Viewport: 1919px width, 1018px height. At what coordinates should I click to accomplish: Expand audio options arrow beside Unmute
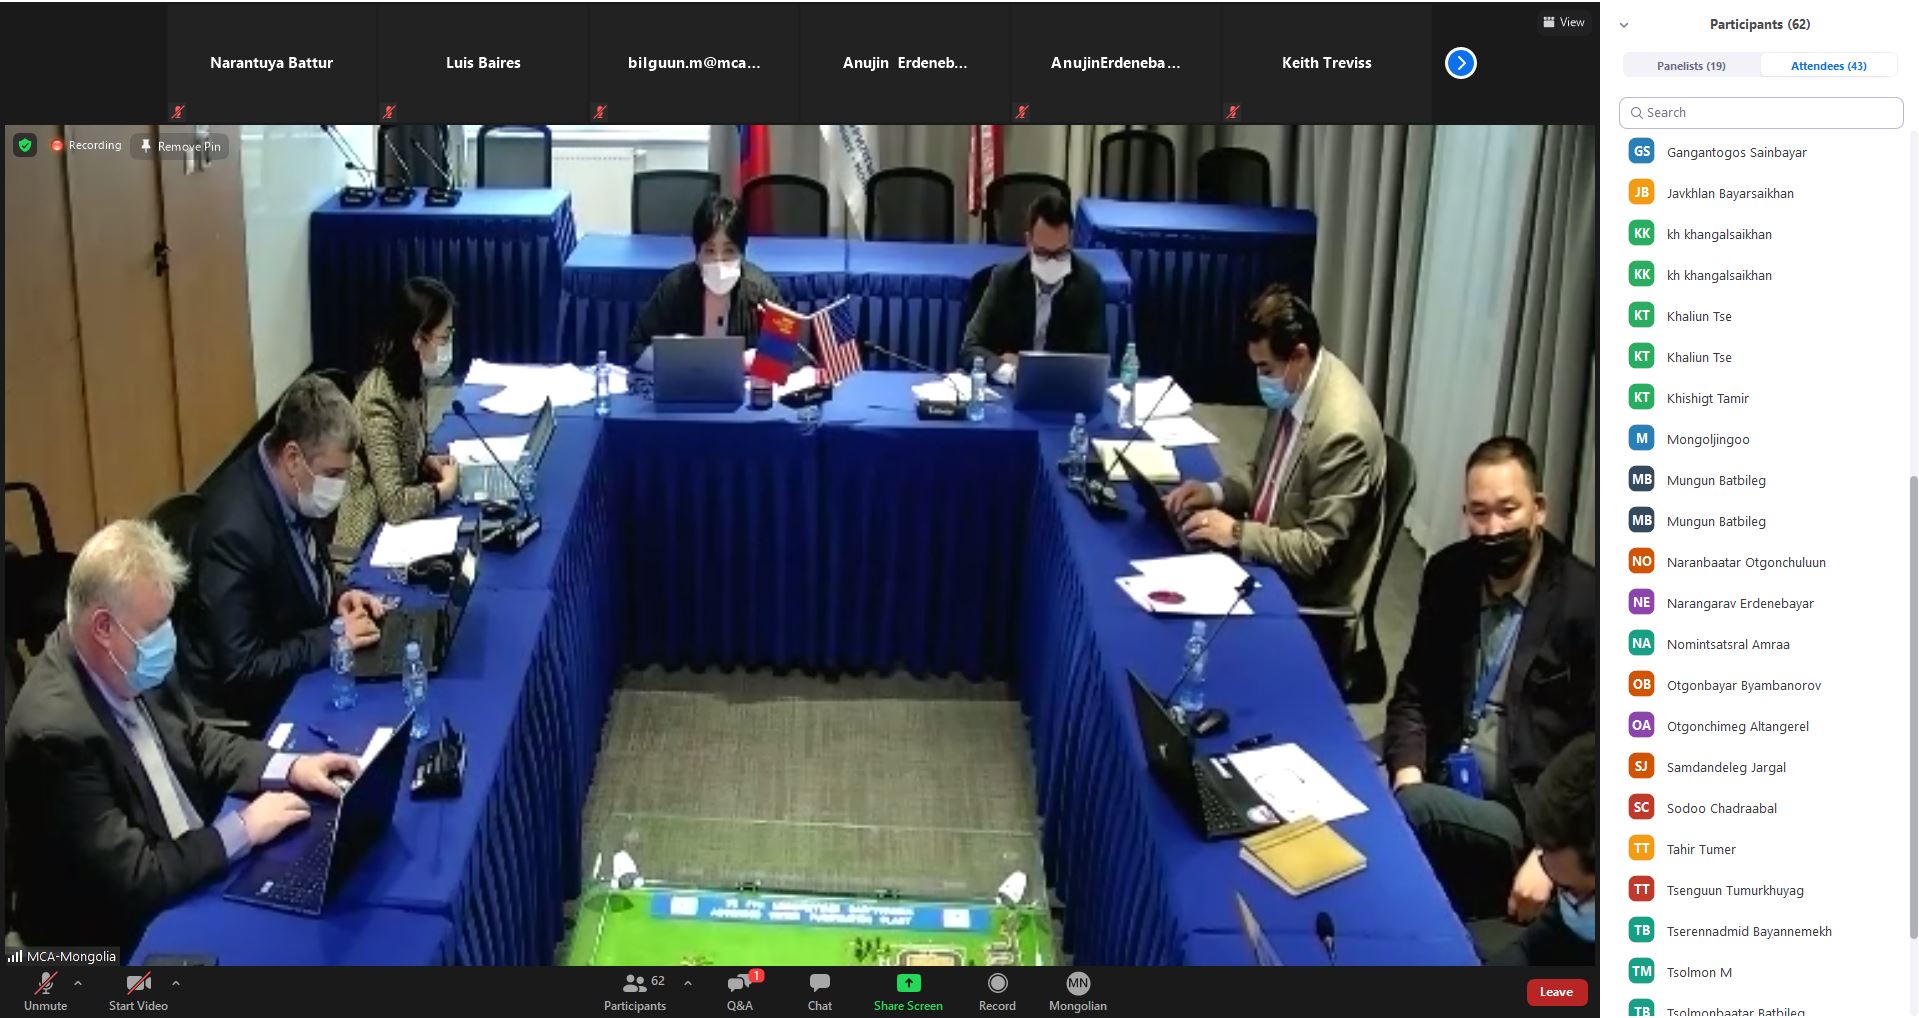[x=78, y=983]
